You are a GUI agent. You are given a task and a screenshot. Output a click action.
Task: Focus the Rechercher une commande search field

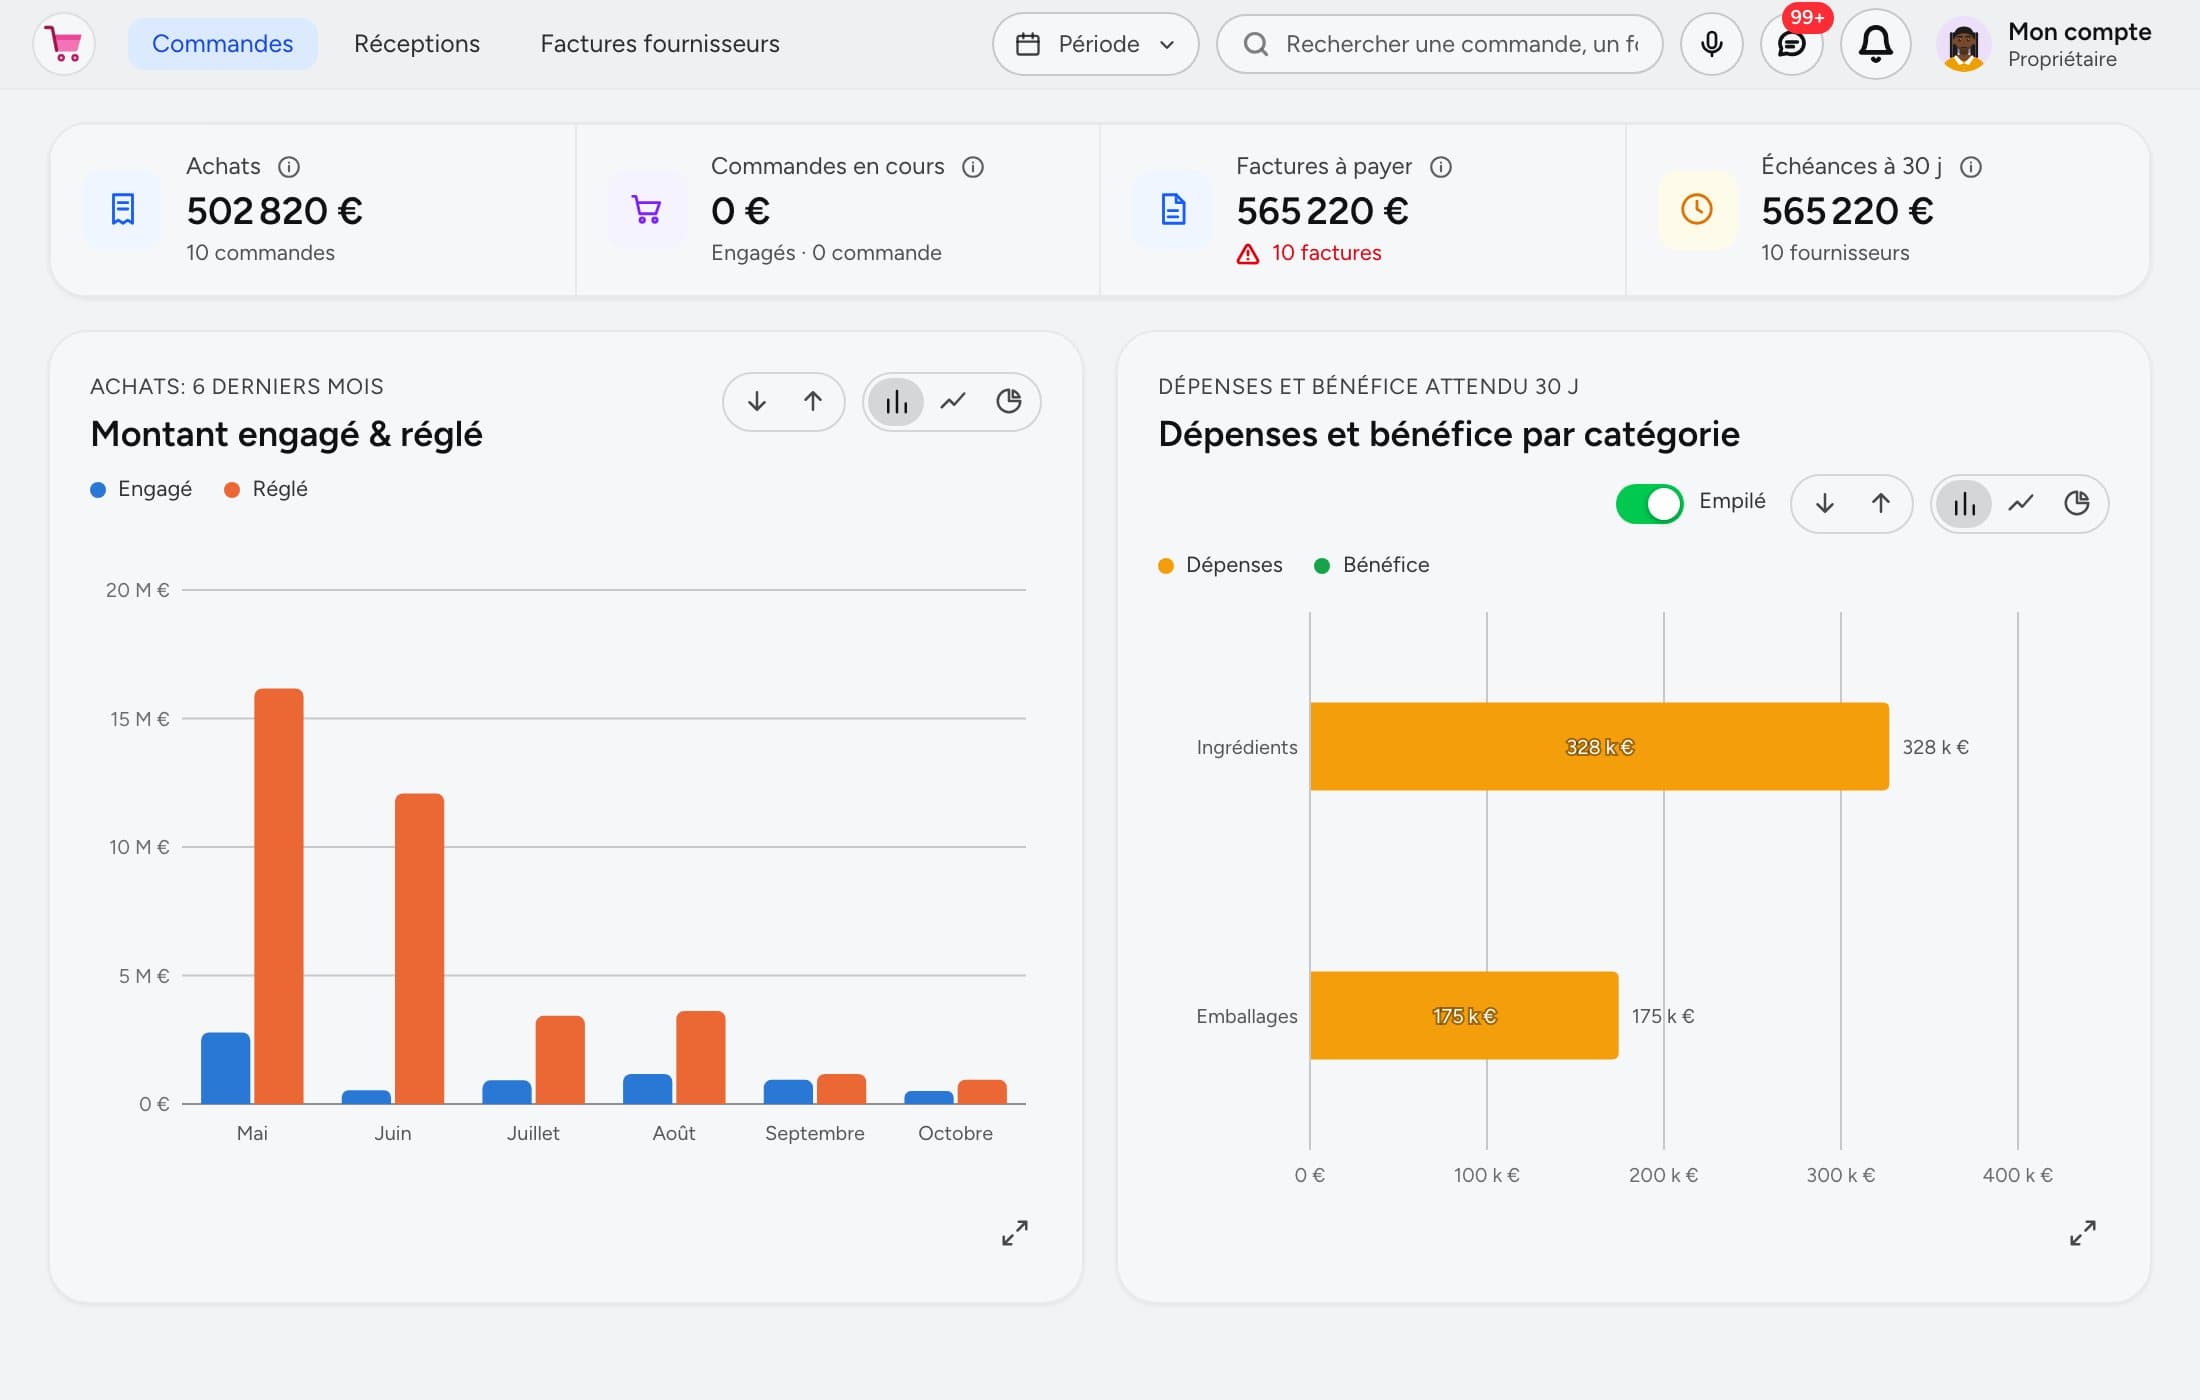pos(1439,44)
